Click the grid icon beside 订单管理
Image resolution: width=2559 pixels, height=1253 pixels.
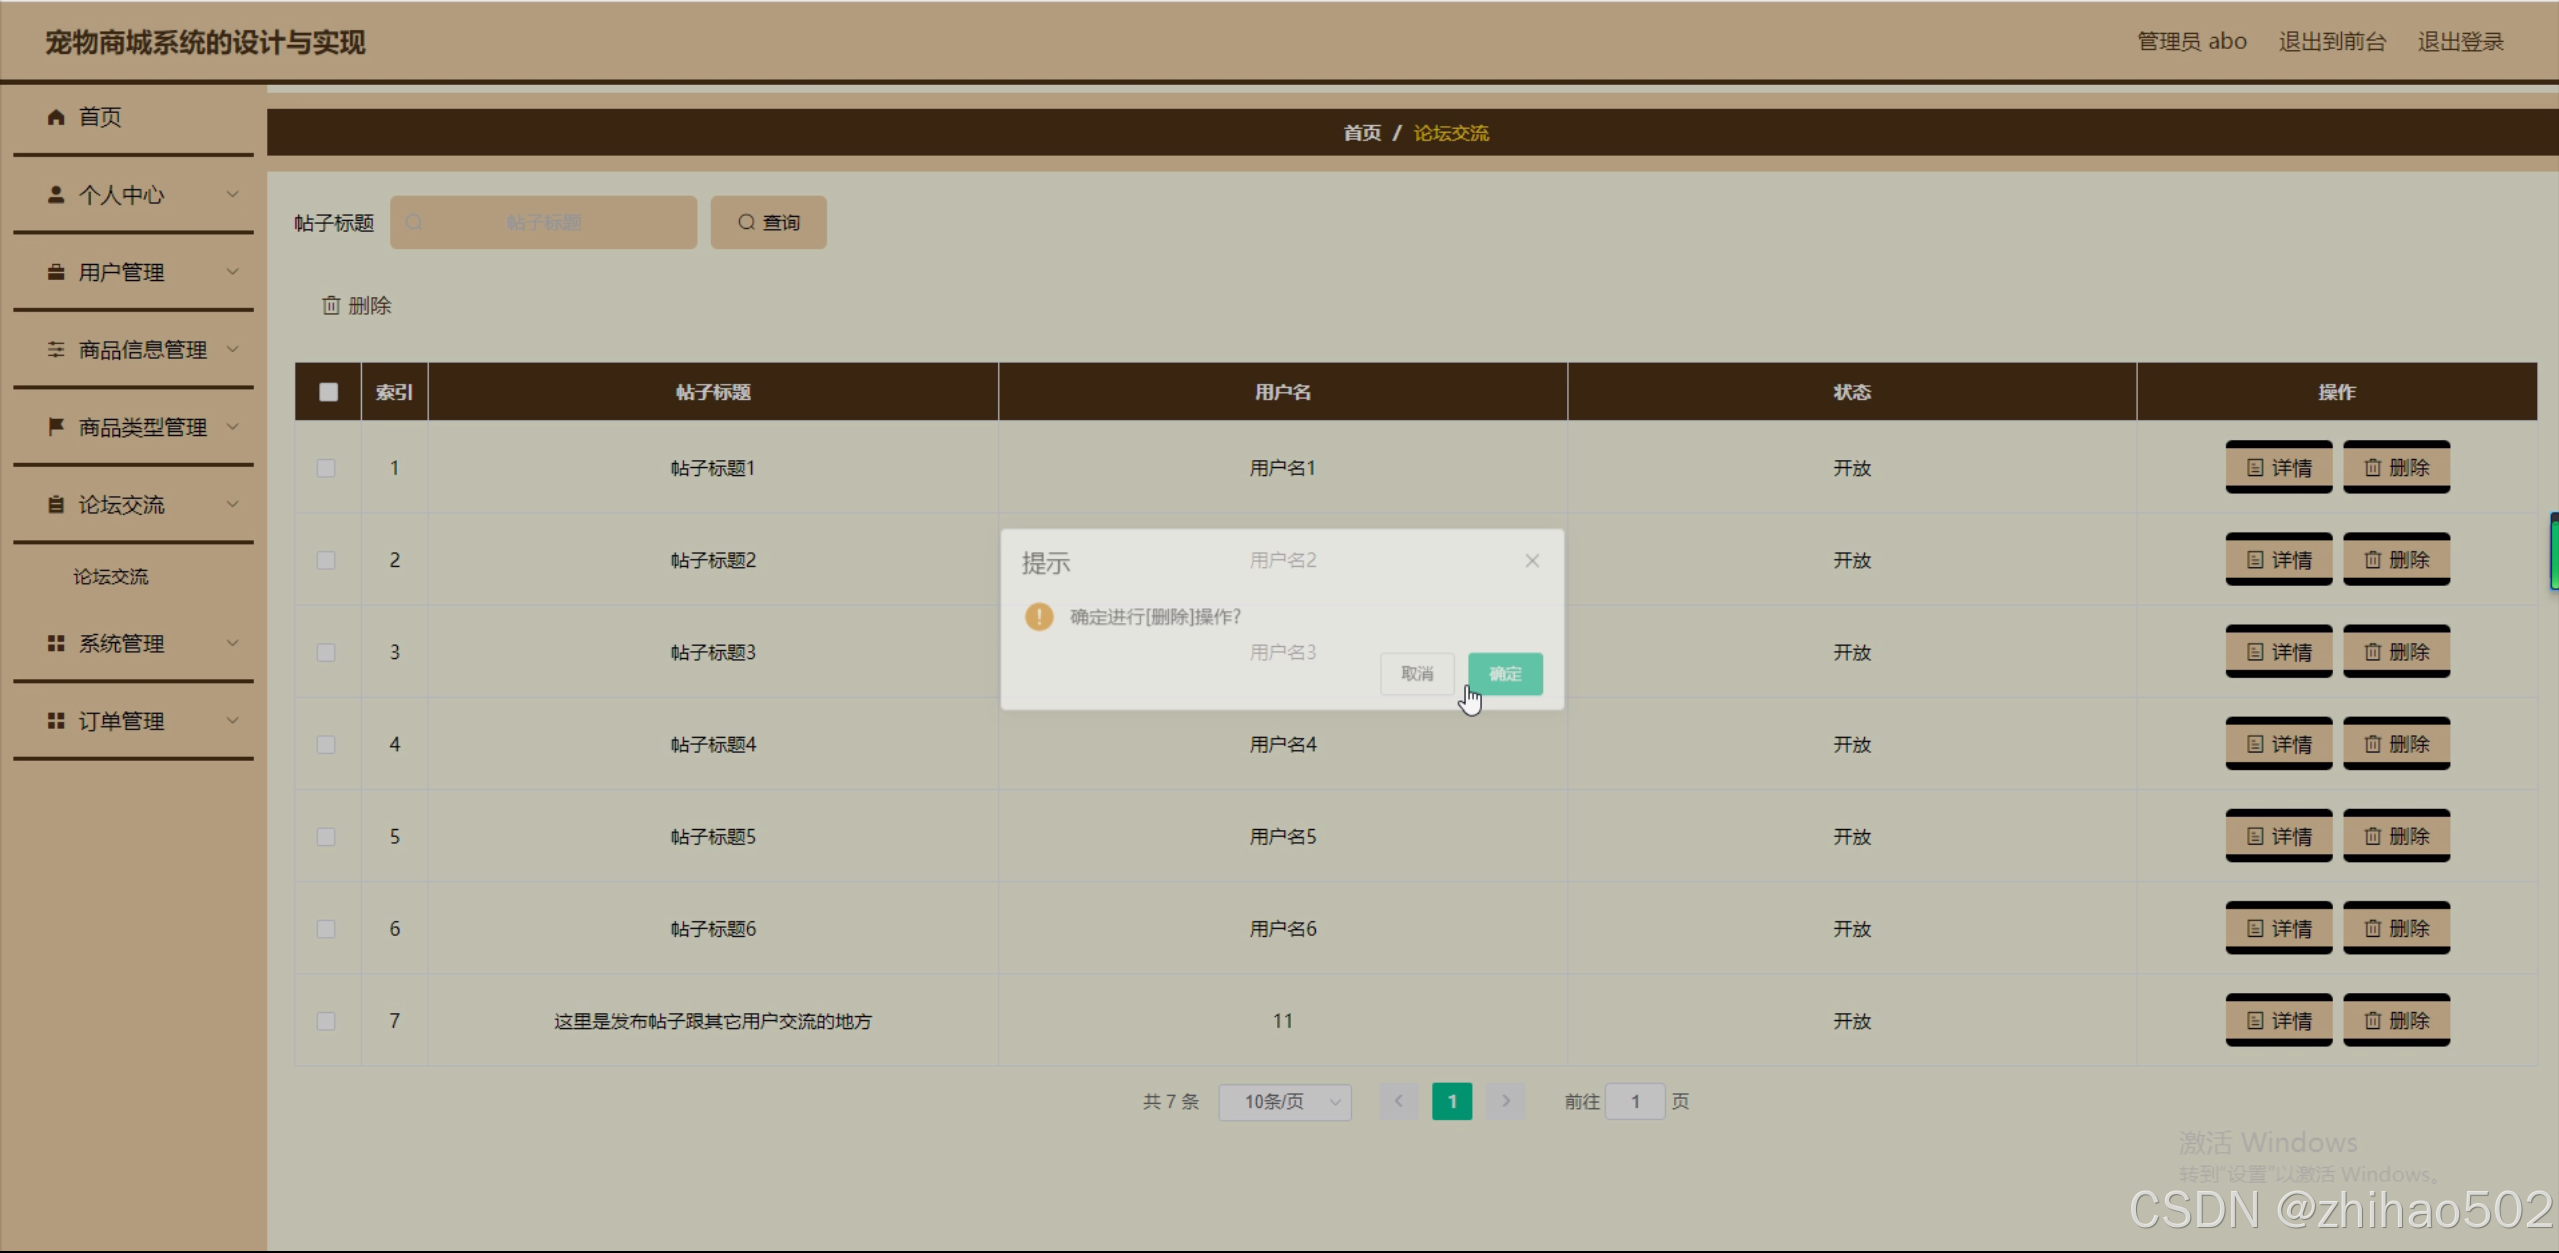[56, 721]
